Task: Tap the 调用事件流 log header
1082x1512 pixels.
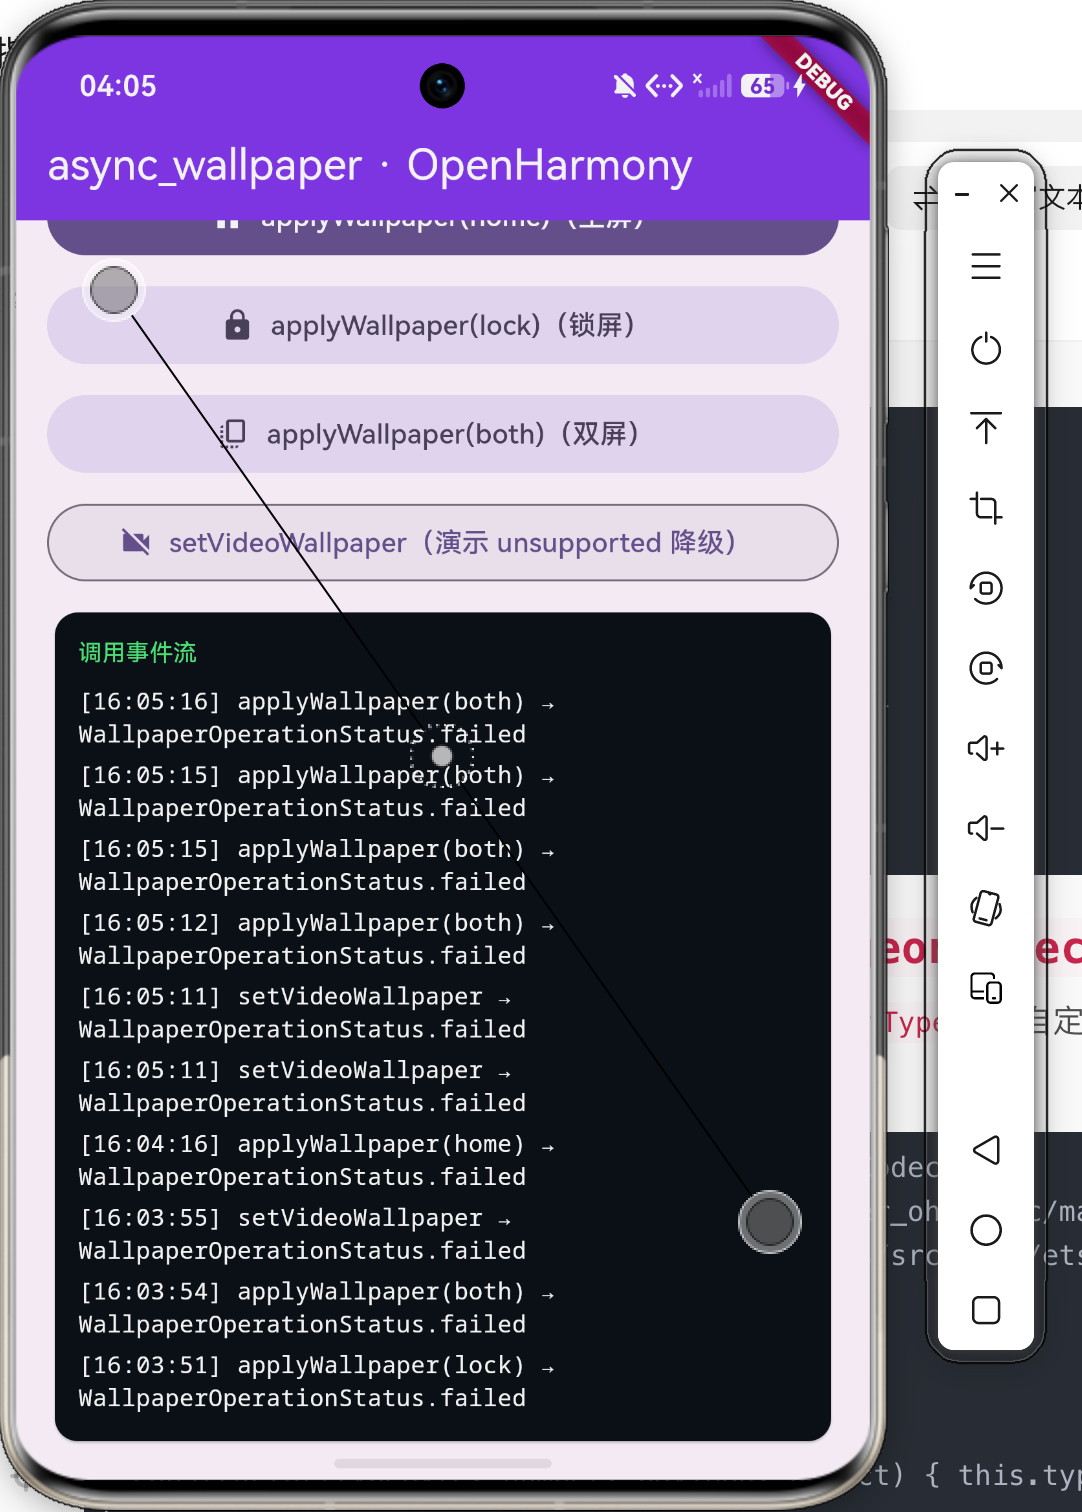Action: 138,653
